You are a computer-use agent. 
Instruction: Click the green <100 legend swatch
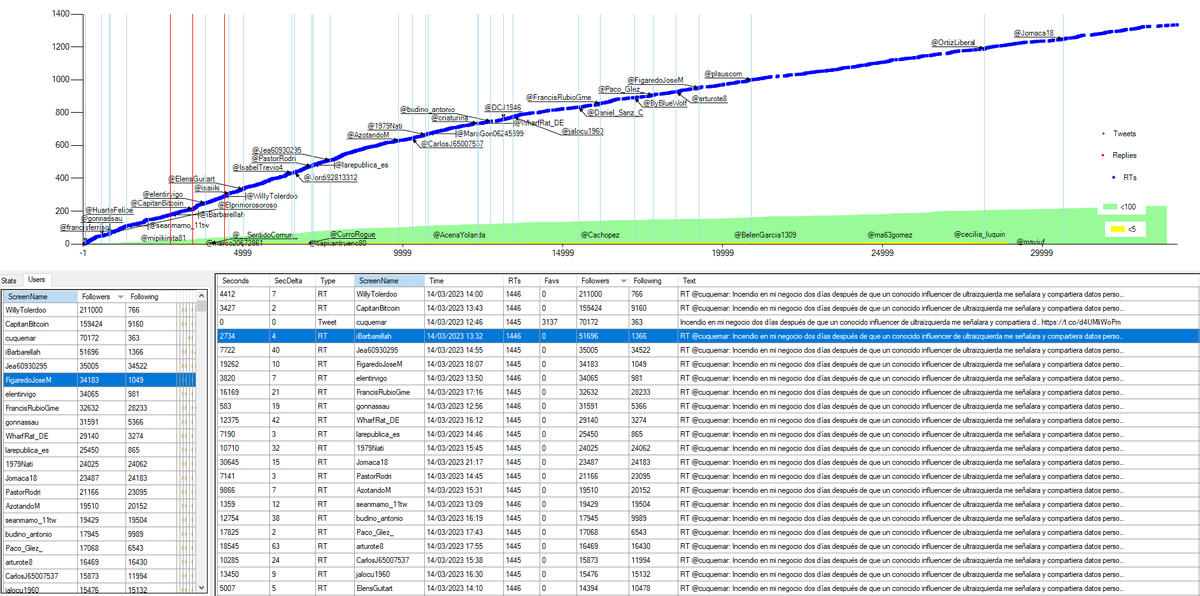(1110, 206)
